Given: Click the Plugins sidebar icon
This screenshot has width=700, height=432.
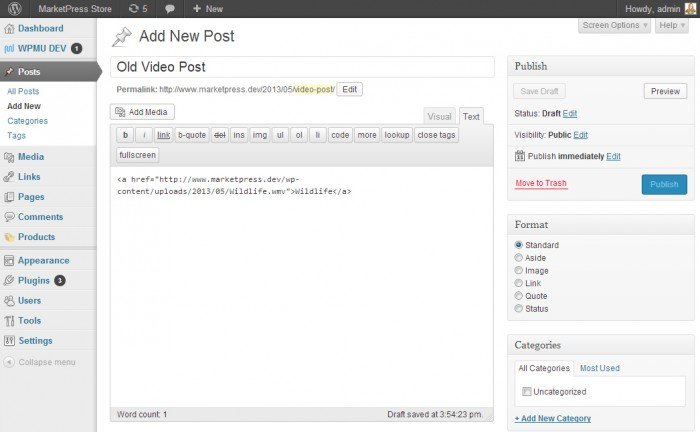Looking at the screenshot, I should tap(9, 281).
